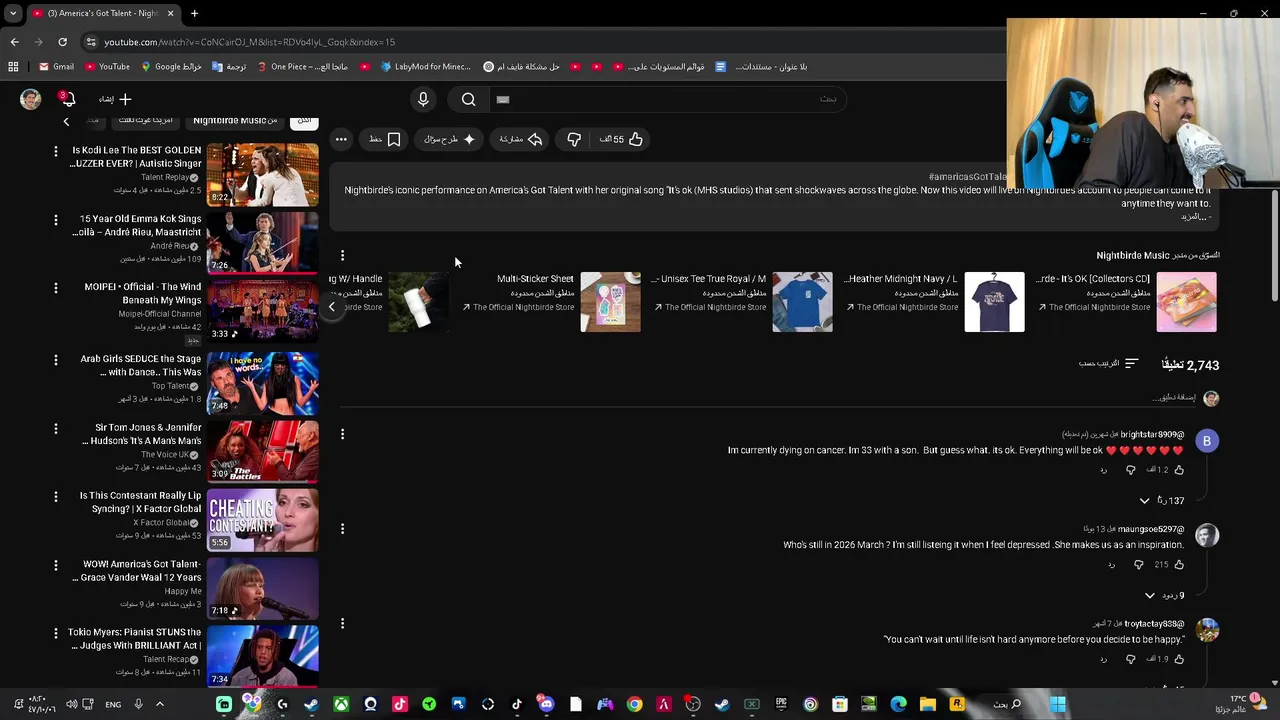Like brightstar8909's comment
Image resolution: width=1280 pixels, height=720 pixels.
pyautogui.click(x=1179, y=470)
